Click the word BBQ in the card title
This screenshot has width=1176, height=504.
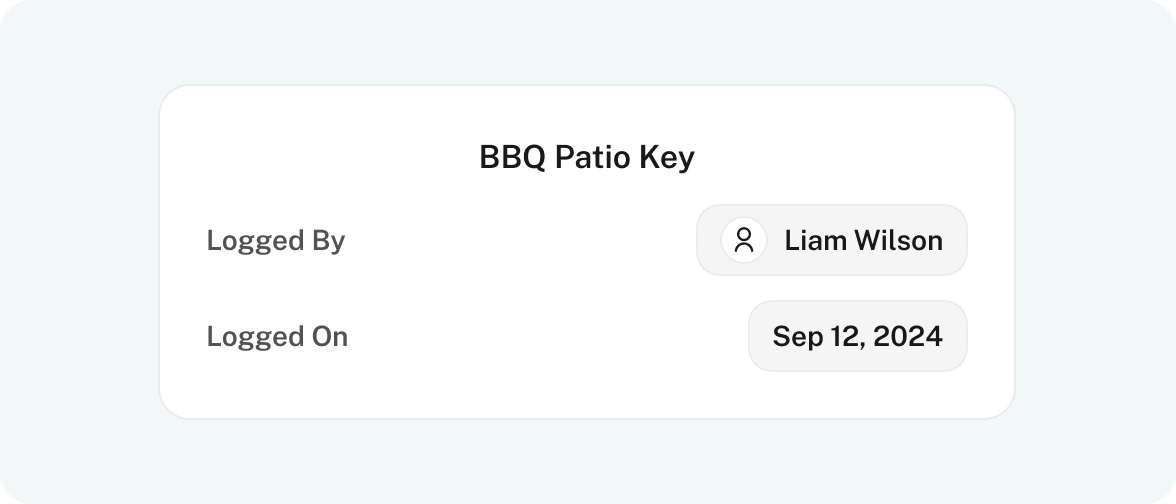512,158
